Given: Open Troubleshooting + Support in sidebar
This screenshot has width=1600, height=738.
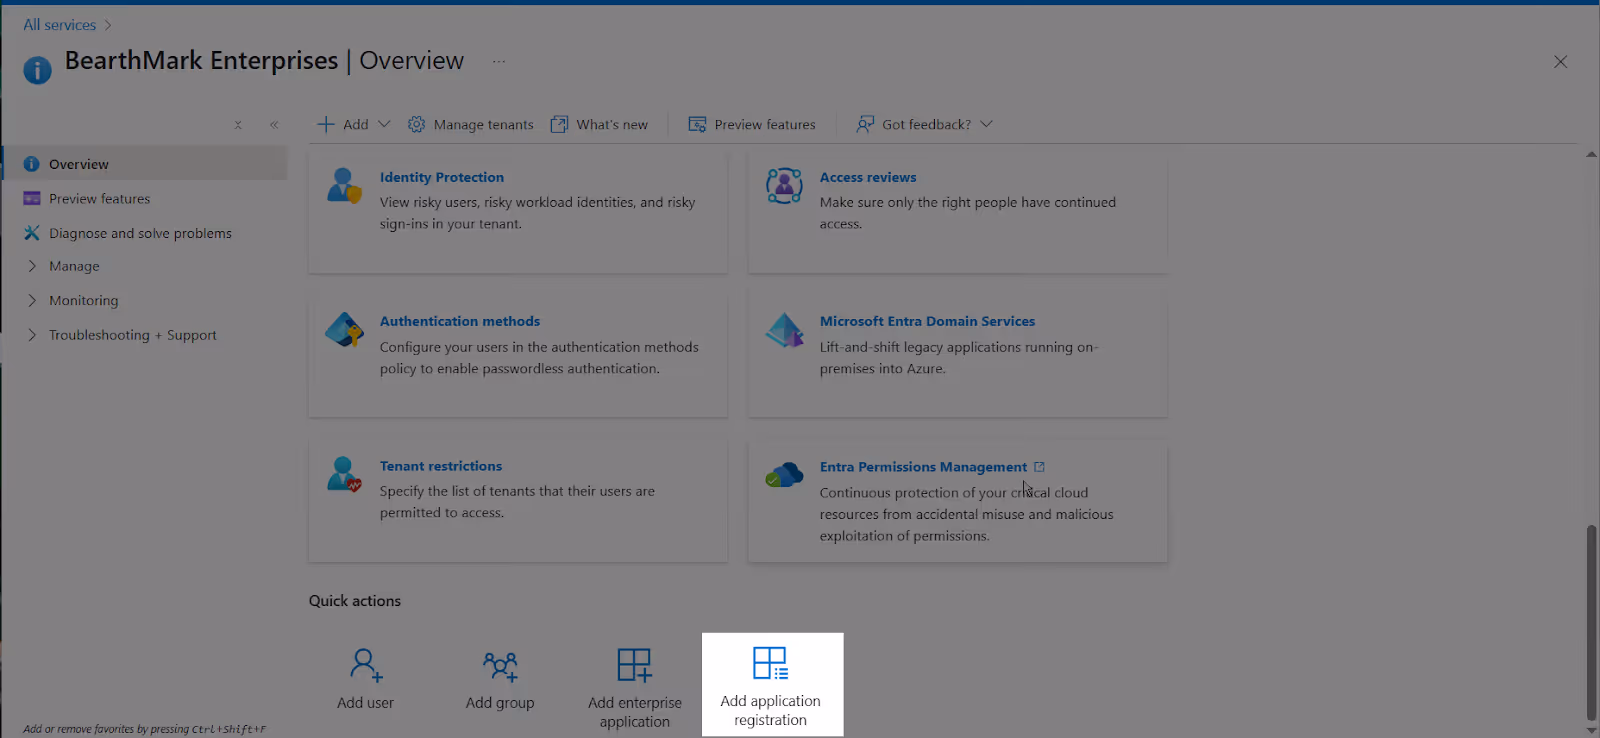Looking at the screenshot, I should point(132,335).
